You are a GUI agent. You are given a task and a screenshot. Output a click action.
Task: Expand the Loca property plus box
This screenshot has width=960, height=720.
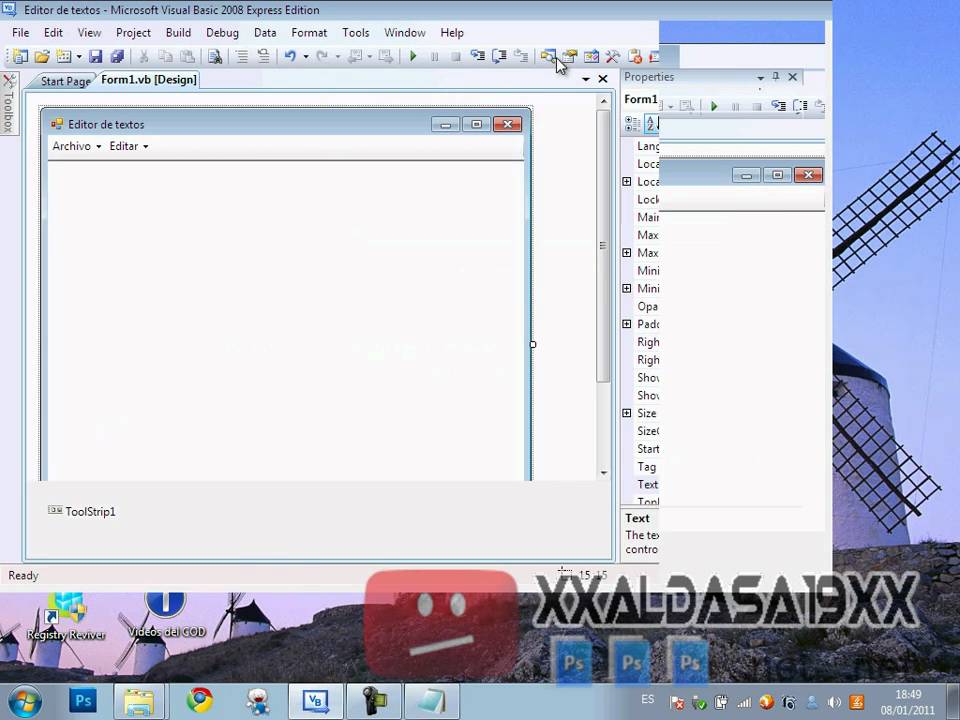[627, 181]
